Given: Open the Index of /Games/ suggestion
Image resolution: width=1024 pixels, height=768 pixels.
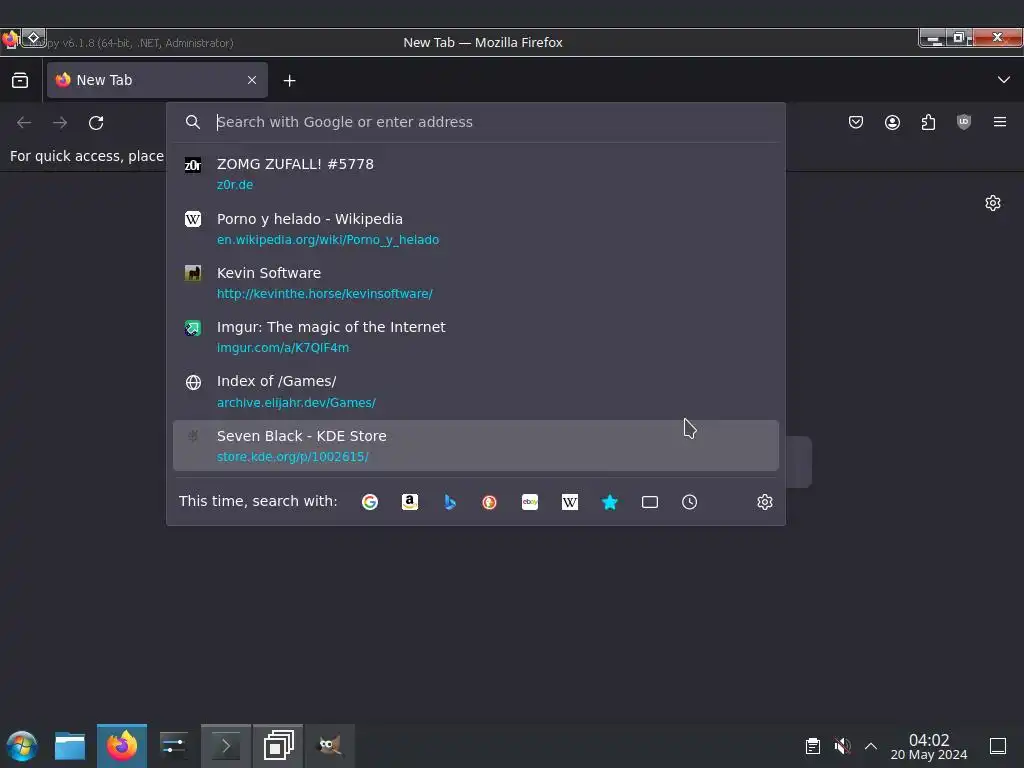Looking at the screenshot, I should tap(475, 391).
